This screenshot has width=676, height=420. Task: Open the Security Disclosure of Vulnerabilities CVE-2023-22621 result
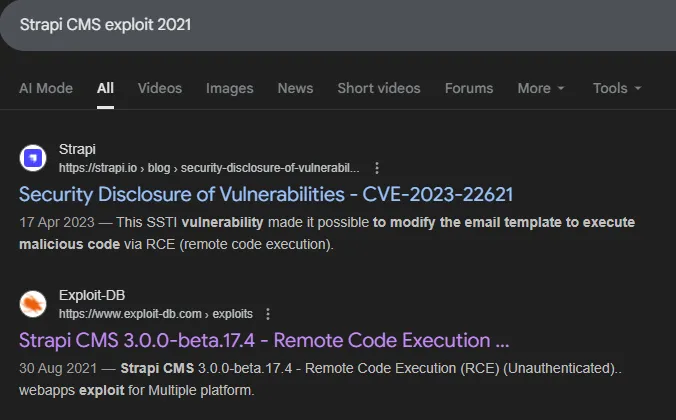click(x=265, y=193)
